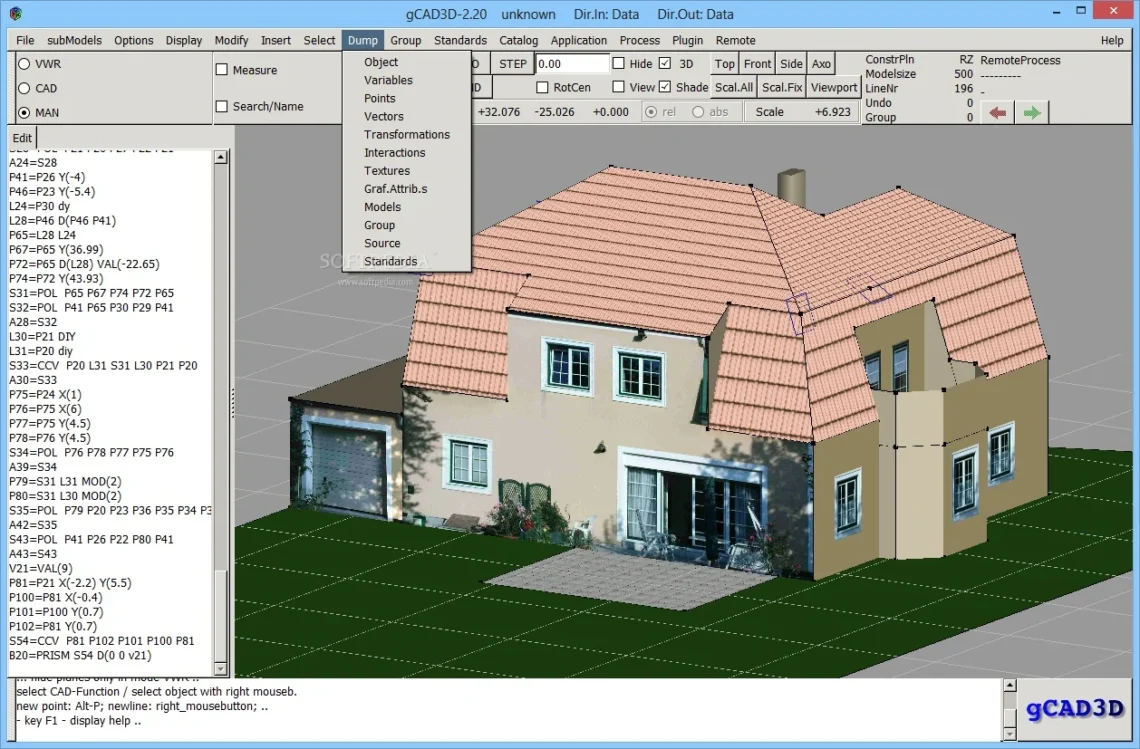This screenshot has width=1140, height=749.
Task: Choose Variables from the Dump menu
Action: tap(388, 80)
